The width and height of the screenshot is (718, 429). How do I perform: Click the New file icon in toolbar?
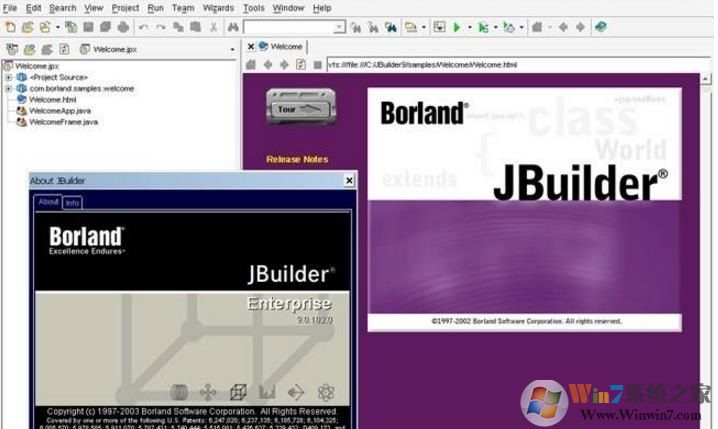point(10,27)
